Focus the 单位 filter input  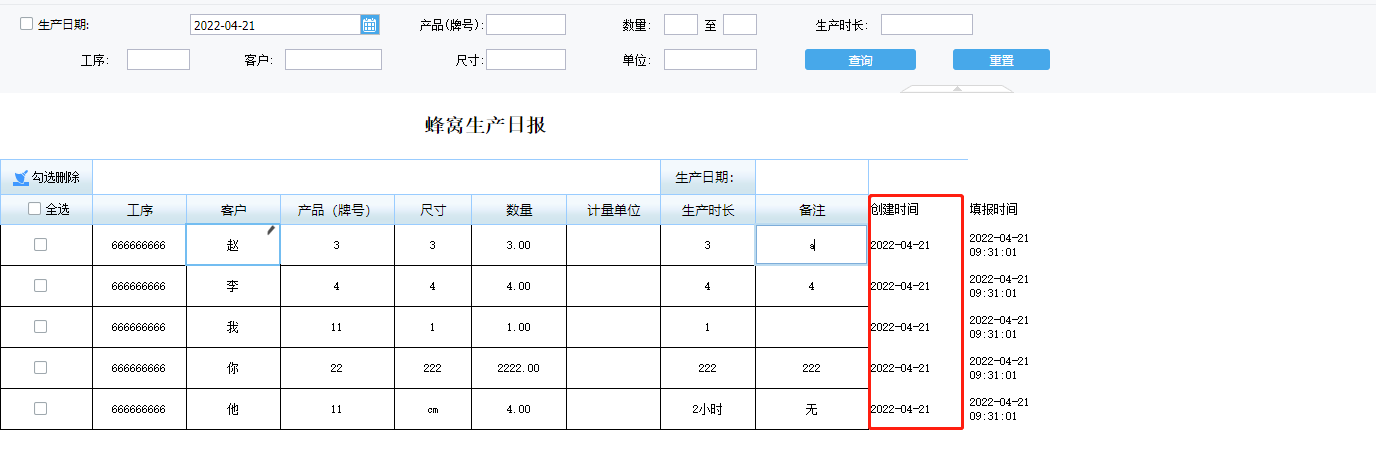(710, 60)
